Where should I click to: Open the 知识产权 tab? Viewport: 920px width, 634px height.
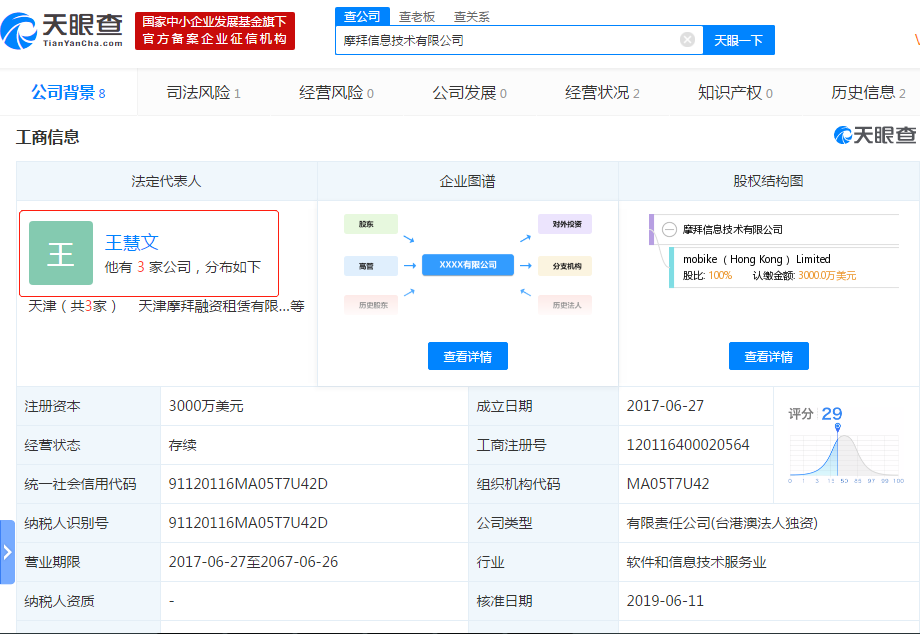click(x=735, y=93)
